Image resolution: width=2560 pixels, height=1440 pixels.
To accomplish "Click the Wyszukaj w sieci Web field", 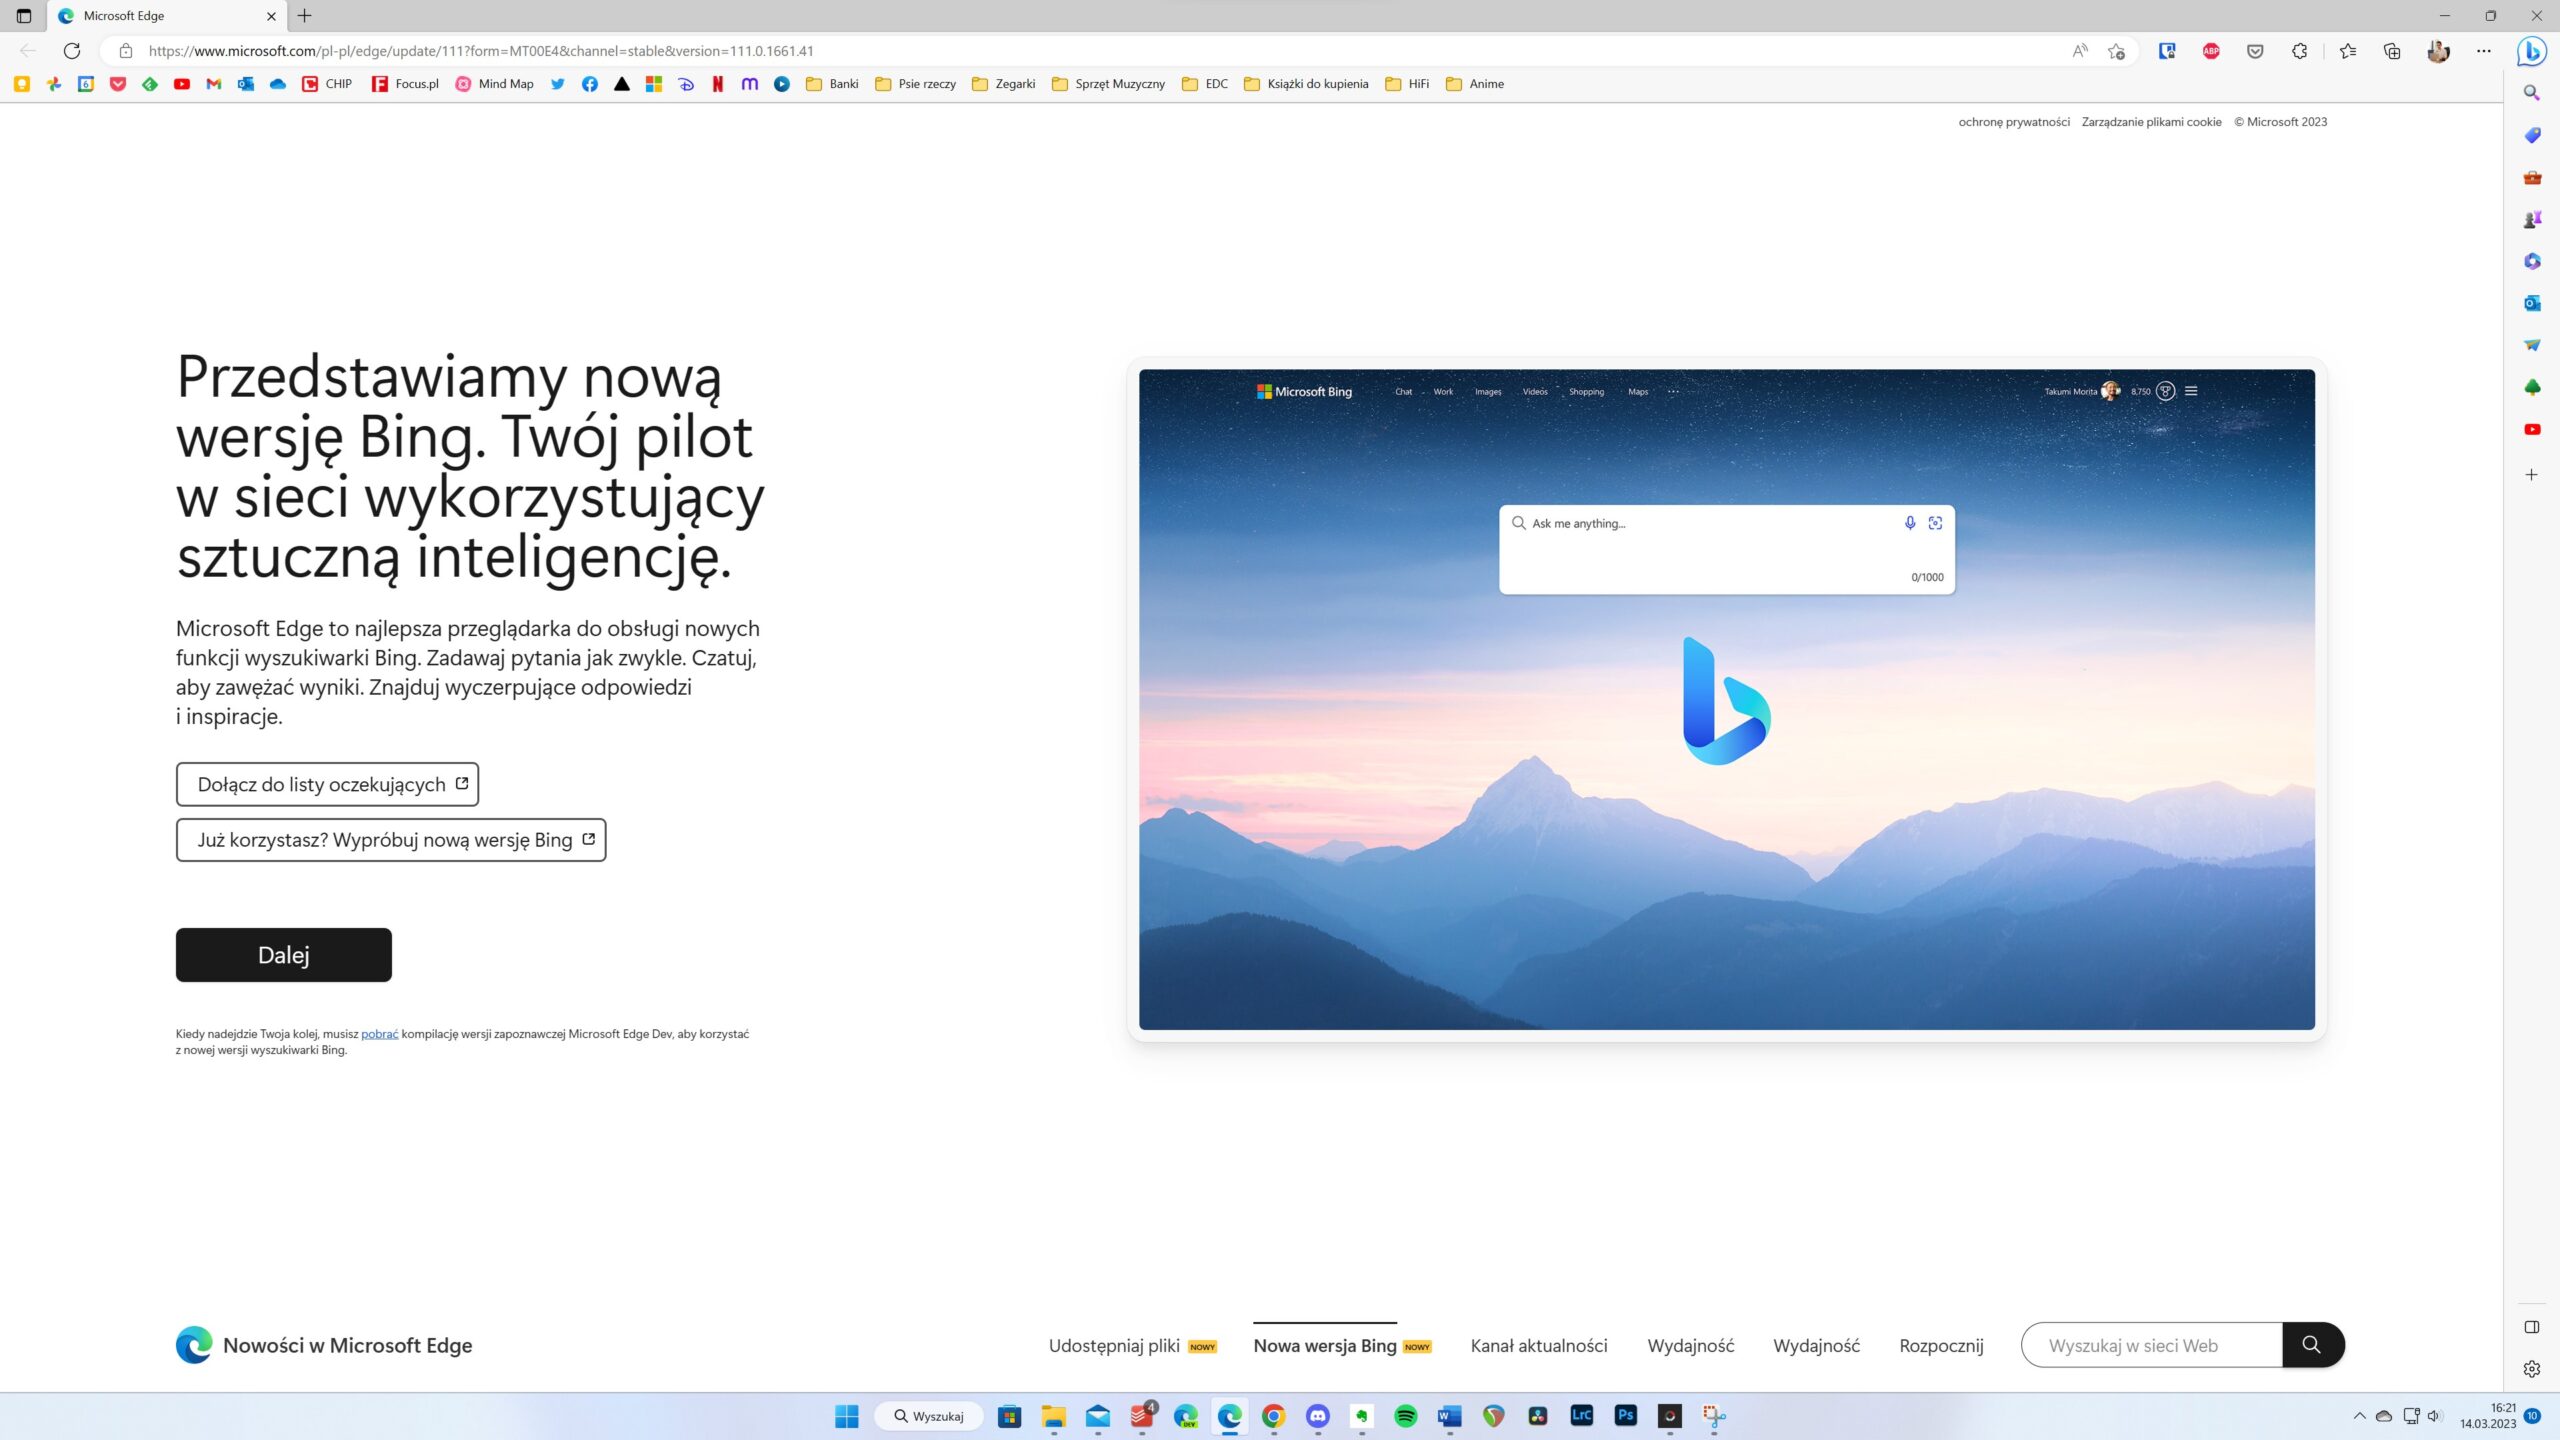I will [2150, 1346].
